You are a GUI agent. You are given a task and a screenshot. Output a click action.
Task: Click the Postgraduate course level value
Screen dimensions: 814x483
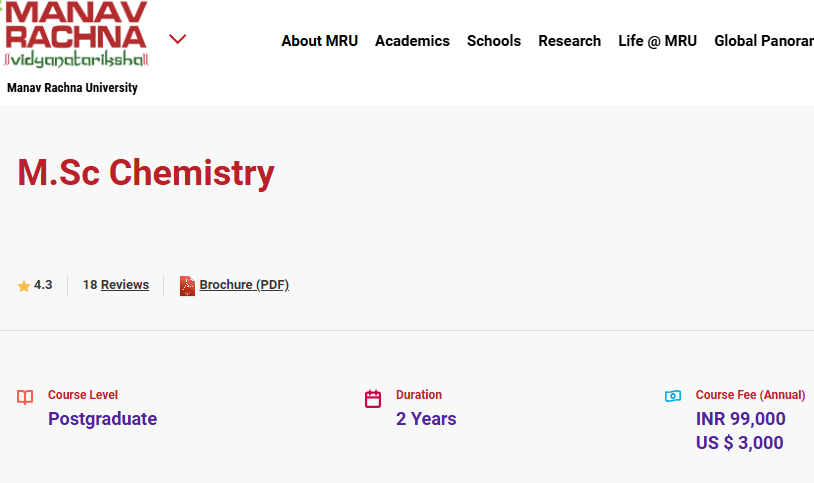pyautogui.click(x=102, y=419)
